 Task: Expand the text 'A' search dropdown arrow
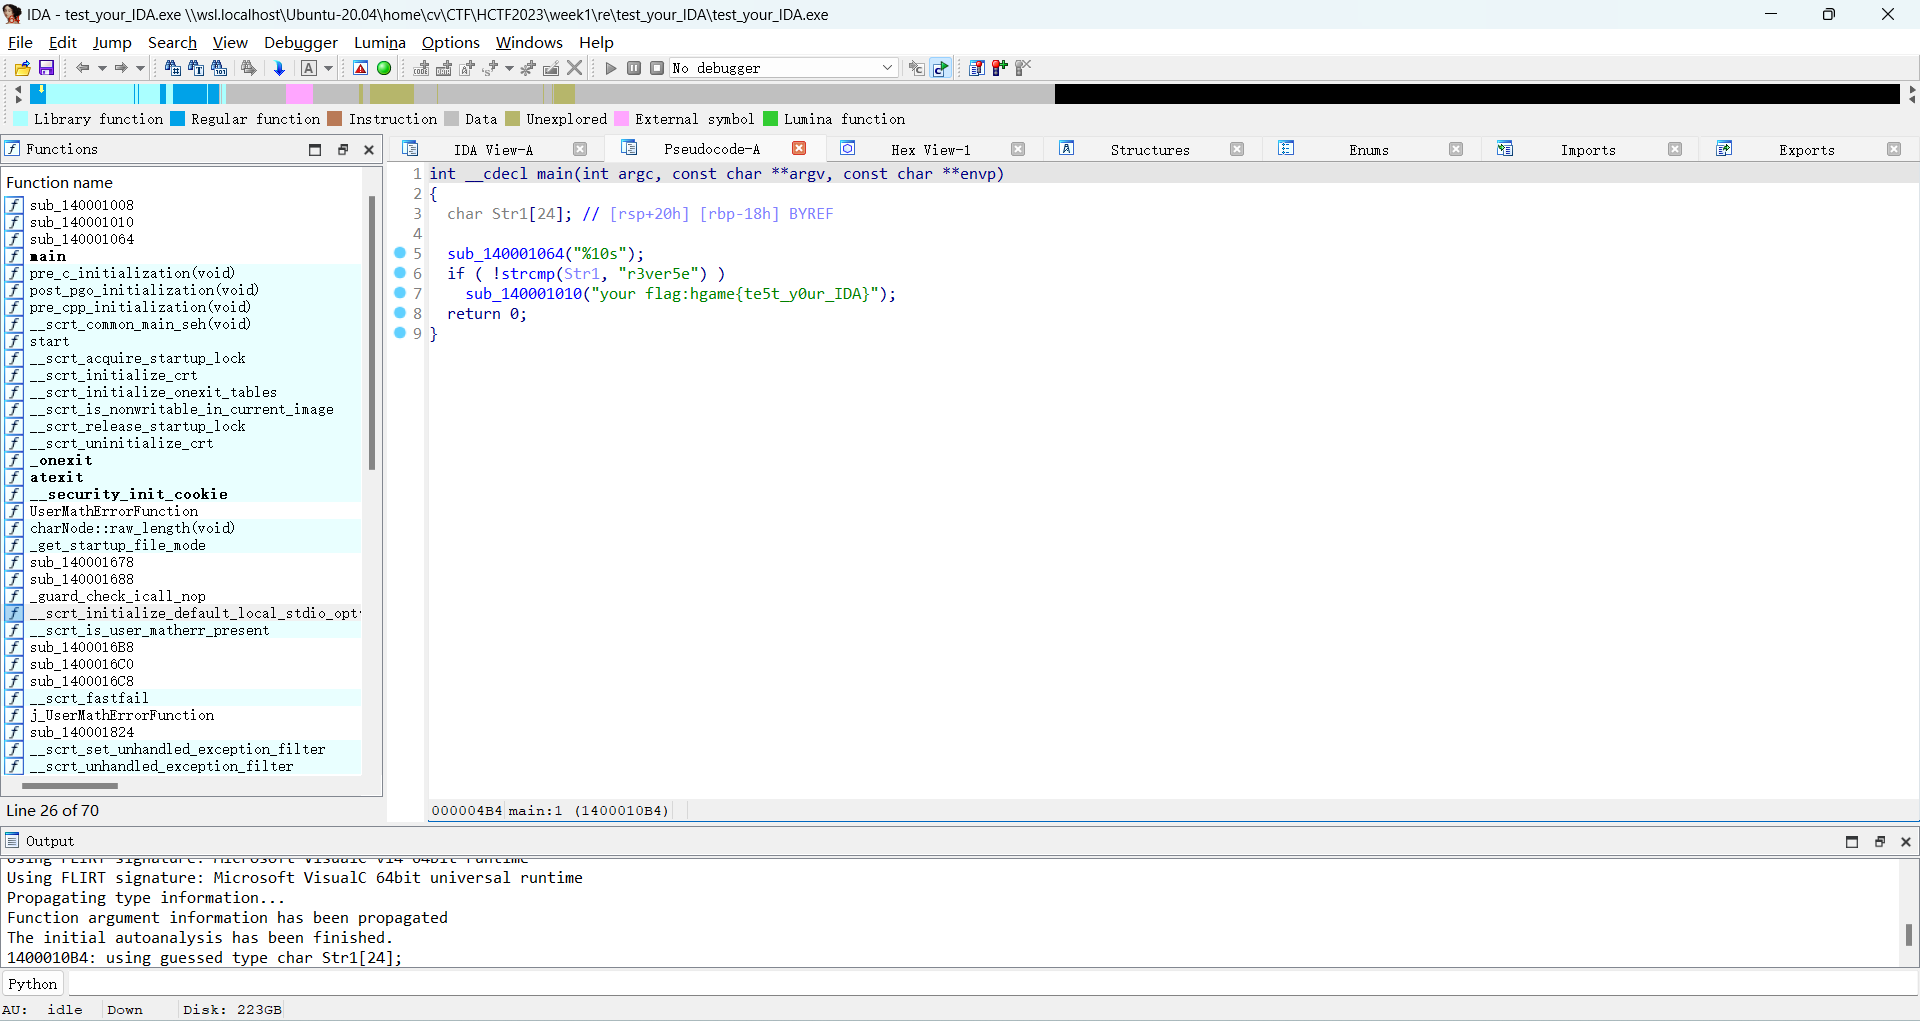(x=328, y=68)
